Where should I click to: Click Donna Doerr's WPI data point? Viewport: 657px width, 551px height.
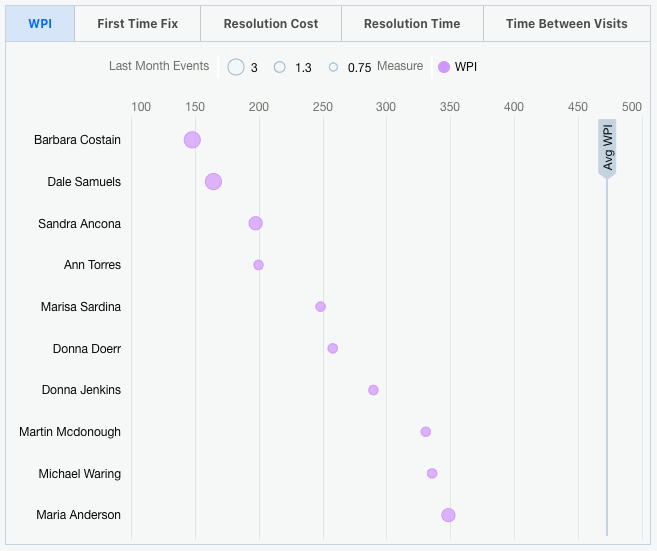pyautogui.click(x=333, y=348)
